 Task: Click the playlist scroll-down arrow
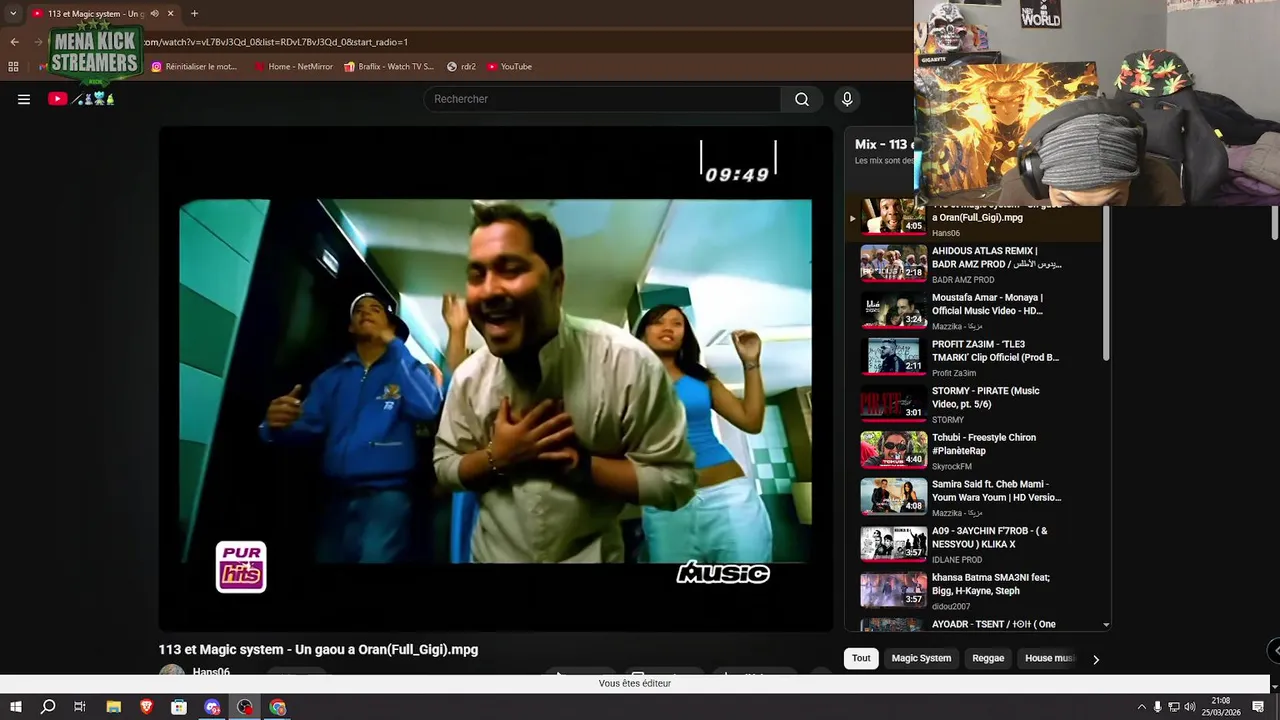point(1106,625)
